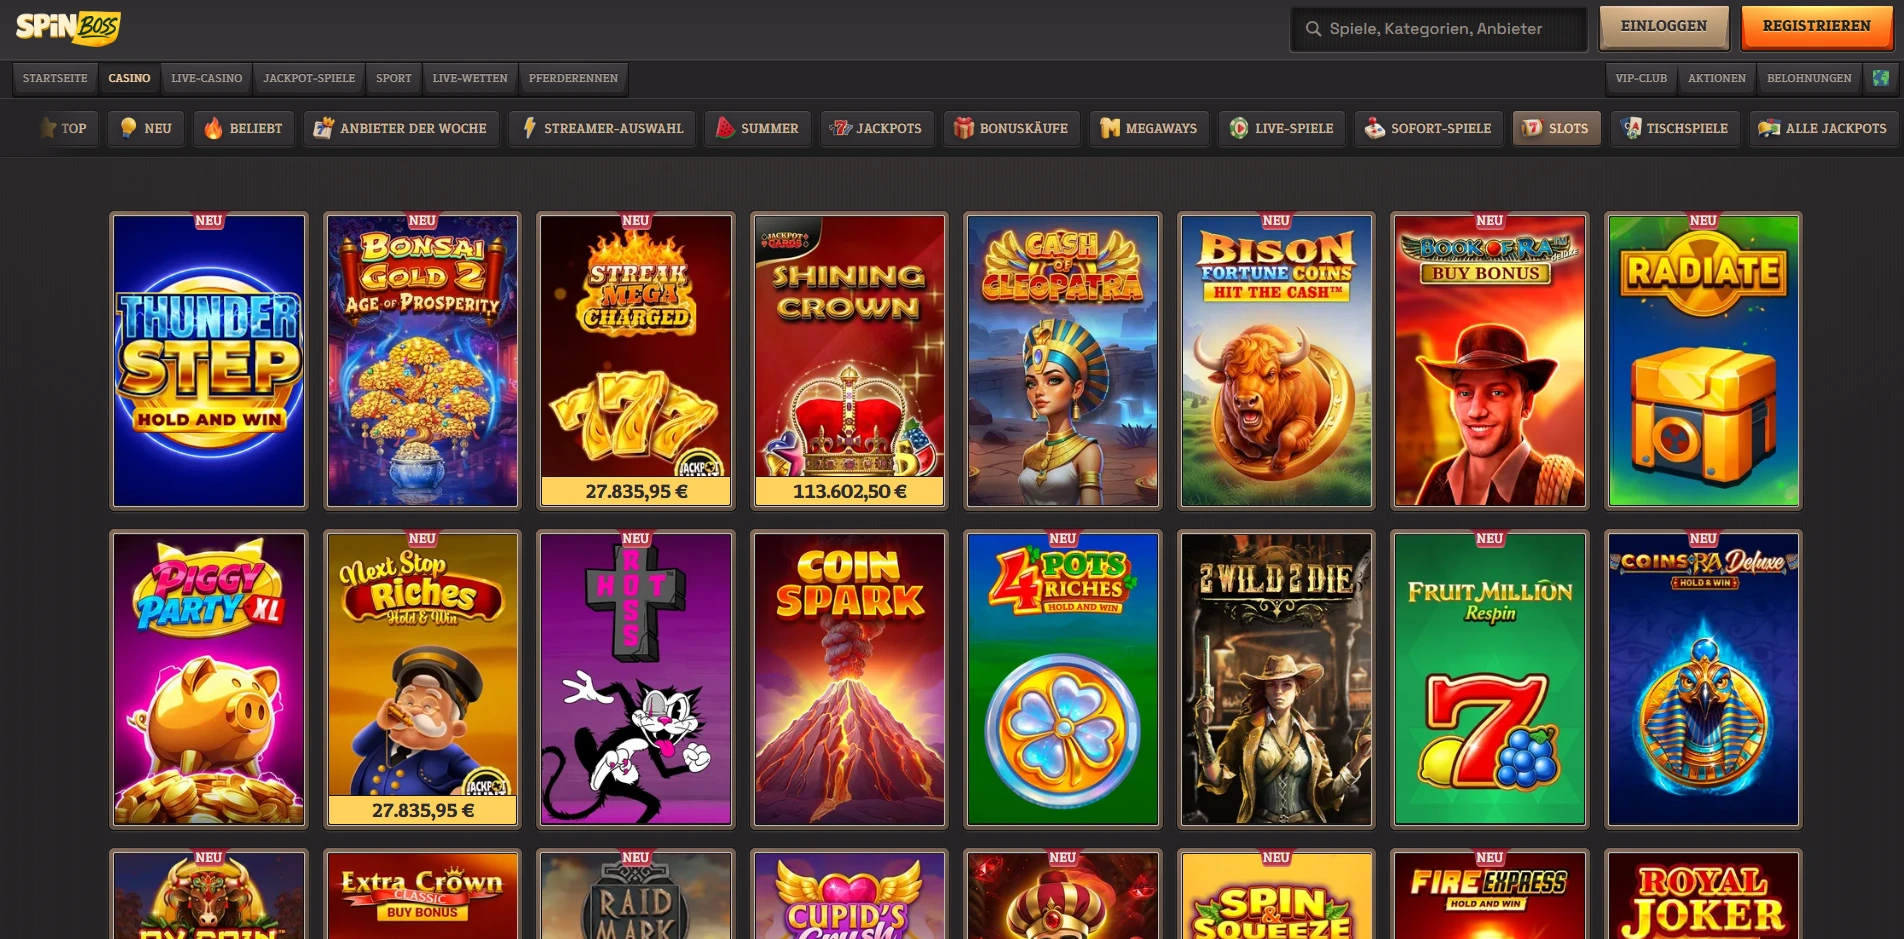Click the slot icon beside SLOTS
1904x939 pixels.
pyautogui.click(x=1532, y=128)
